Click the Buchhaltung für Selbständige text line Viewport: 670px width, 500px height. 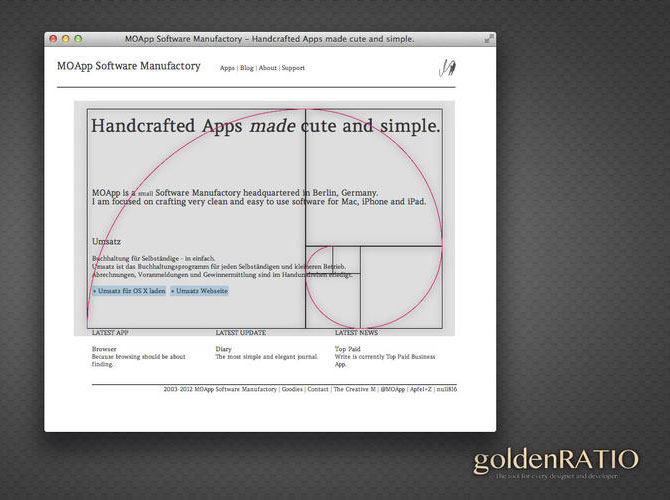tap(153, 259)
